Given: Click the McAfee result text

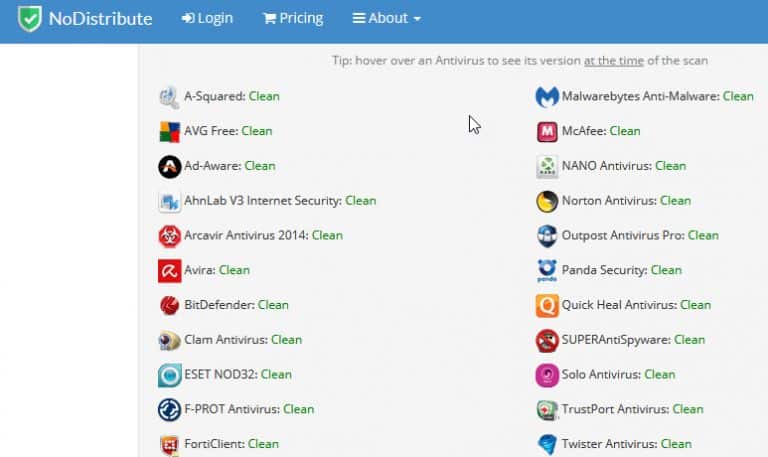Looking at the screenshot, I should pos(601,131).
